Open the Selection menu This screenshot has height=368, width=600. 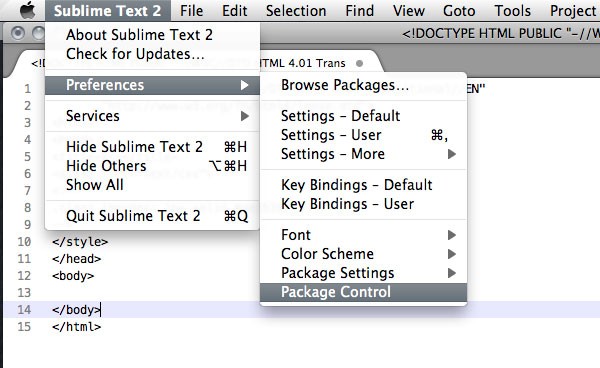296,11
